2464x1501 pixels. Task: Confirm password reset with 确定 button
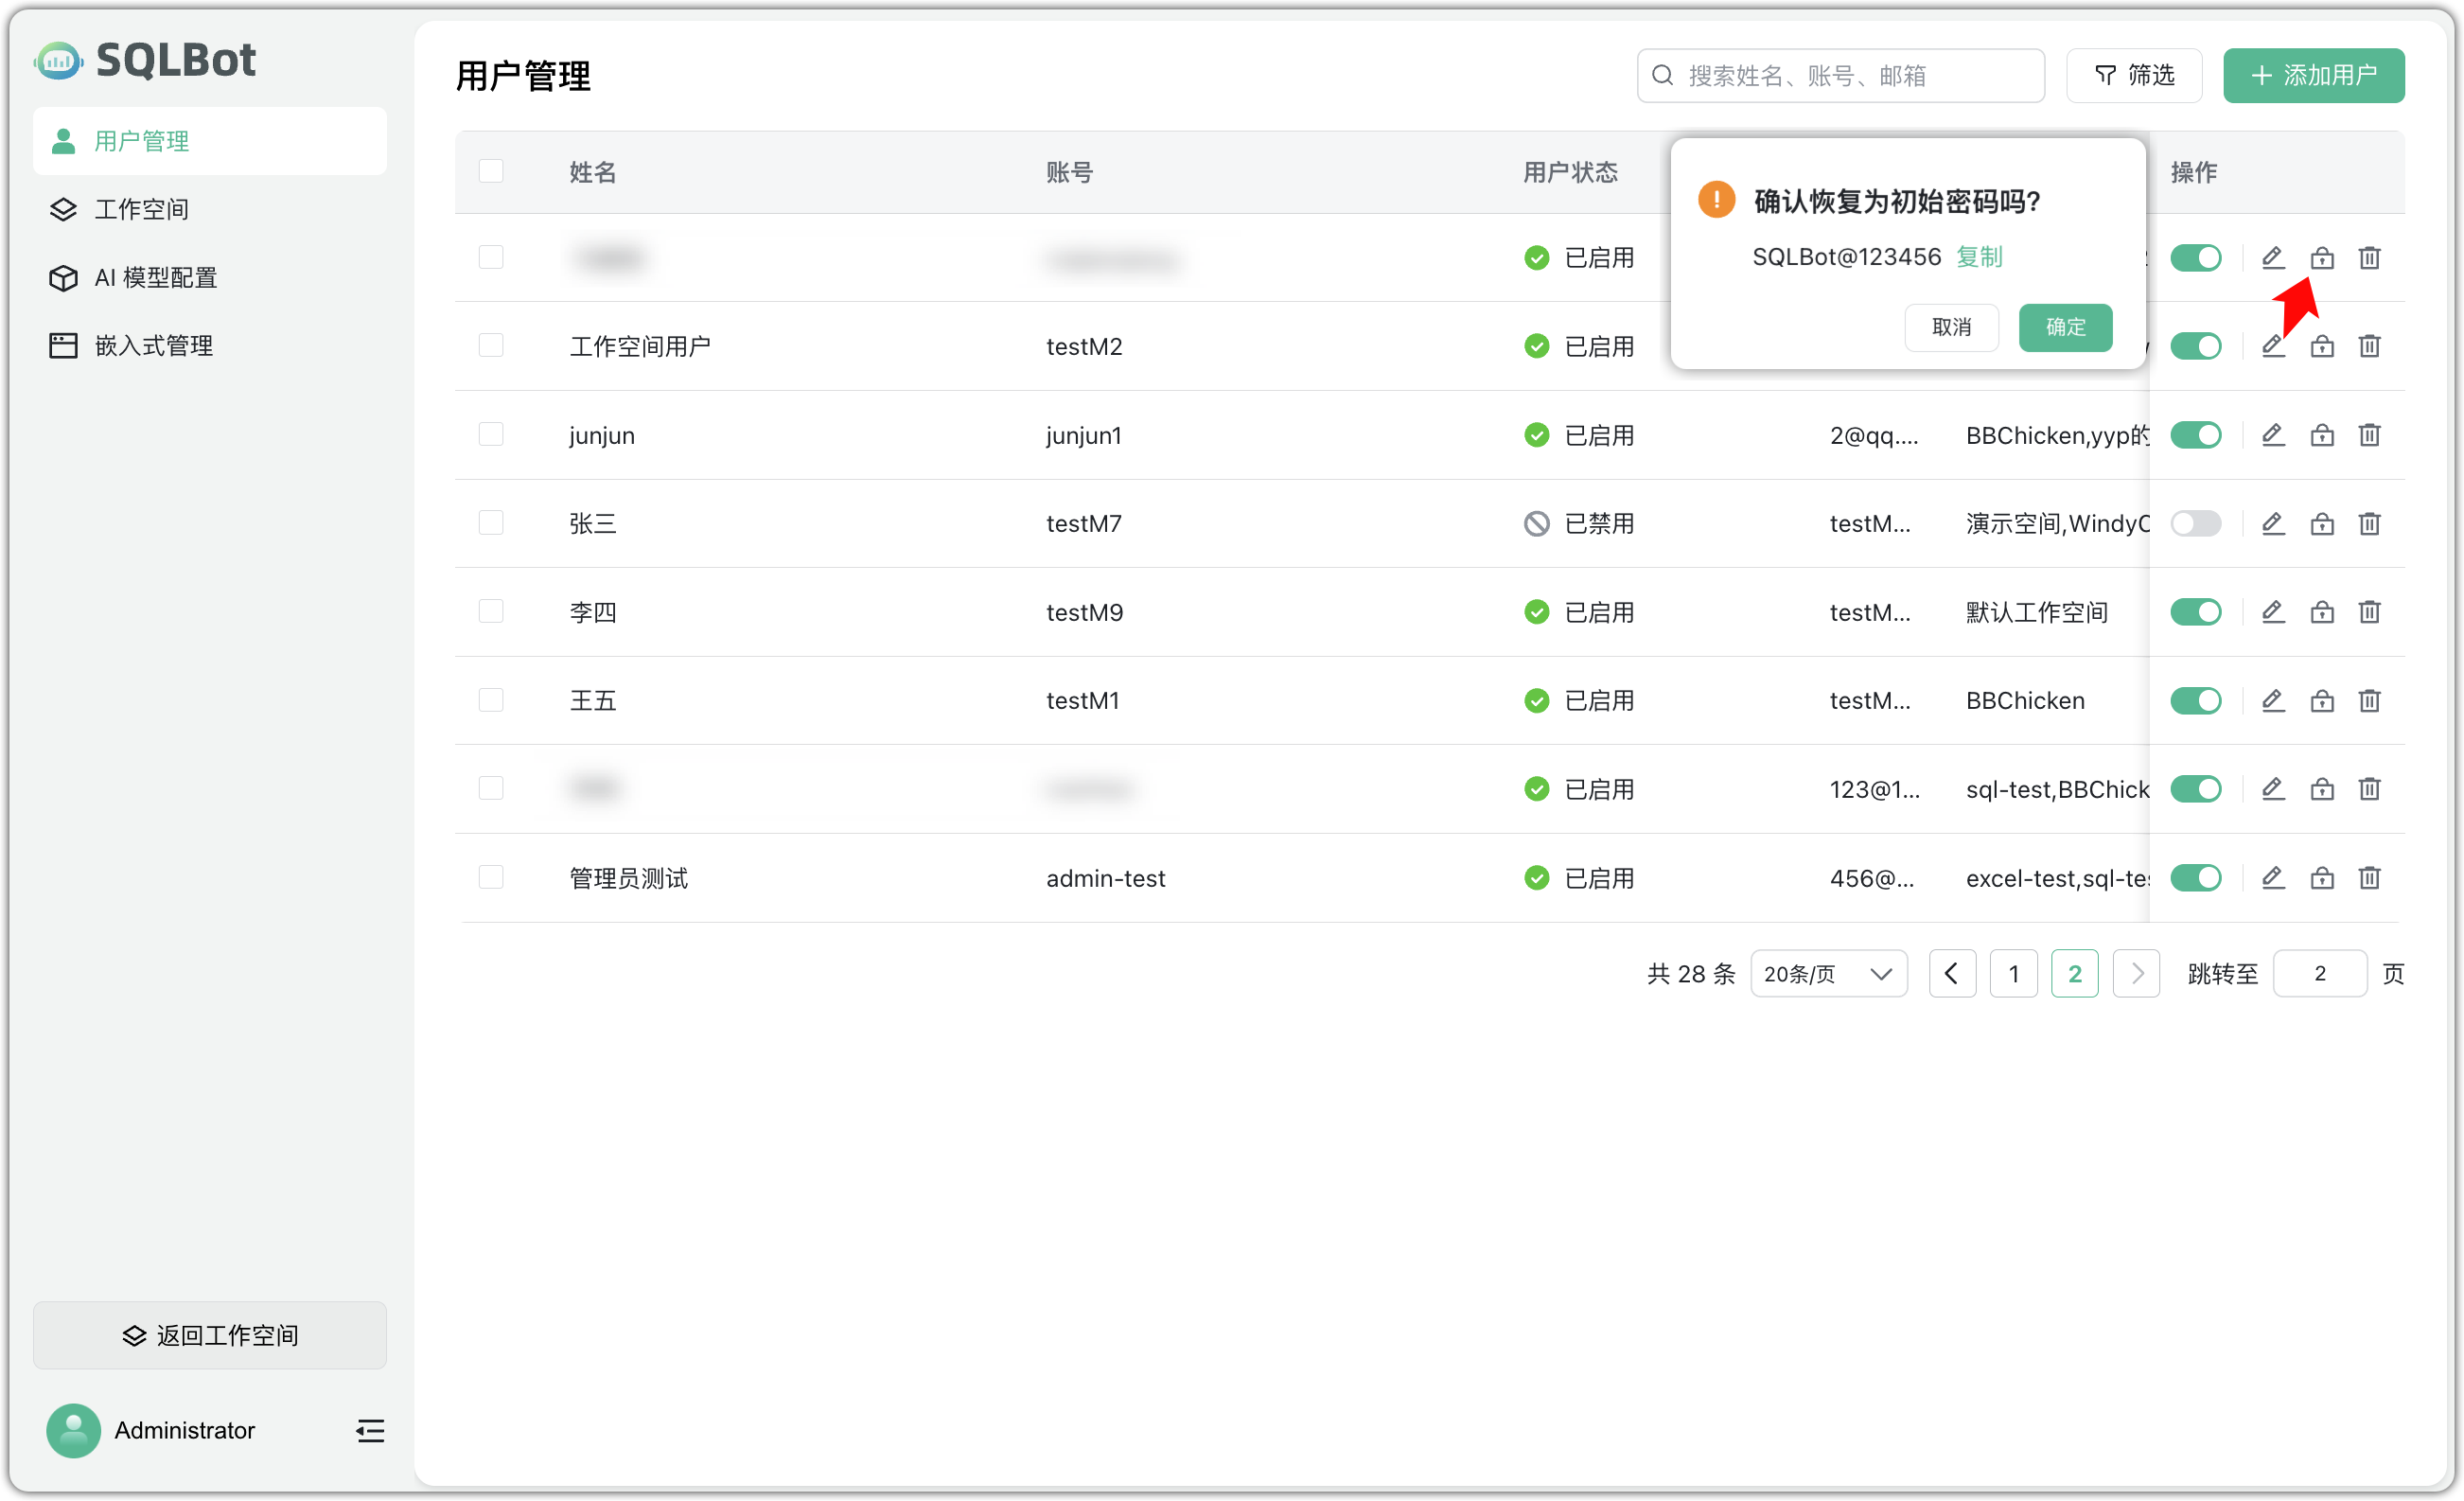click(2065, 328)
